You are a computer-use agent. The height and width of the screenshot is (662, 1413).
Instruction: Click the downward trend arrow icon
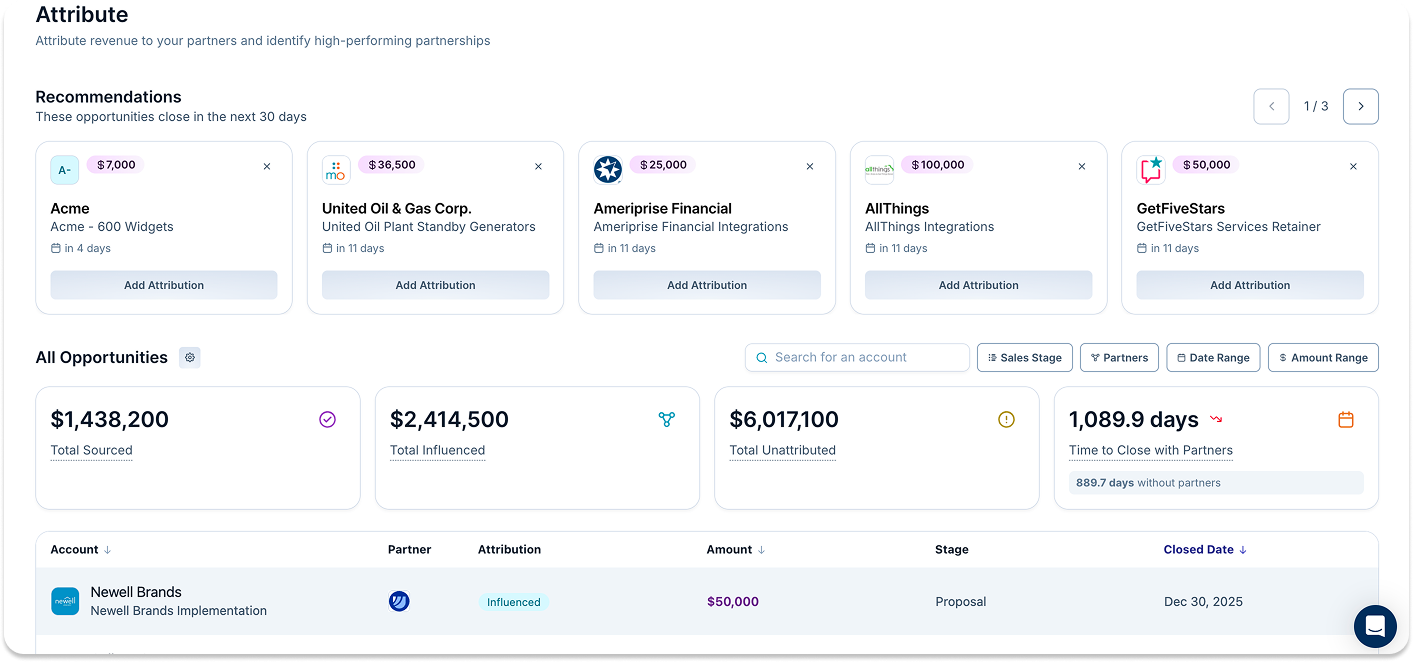1217,419
